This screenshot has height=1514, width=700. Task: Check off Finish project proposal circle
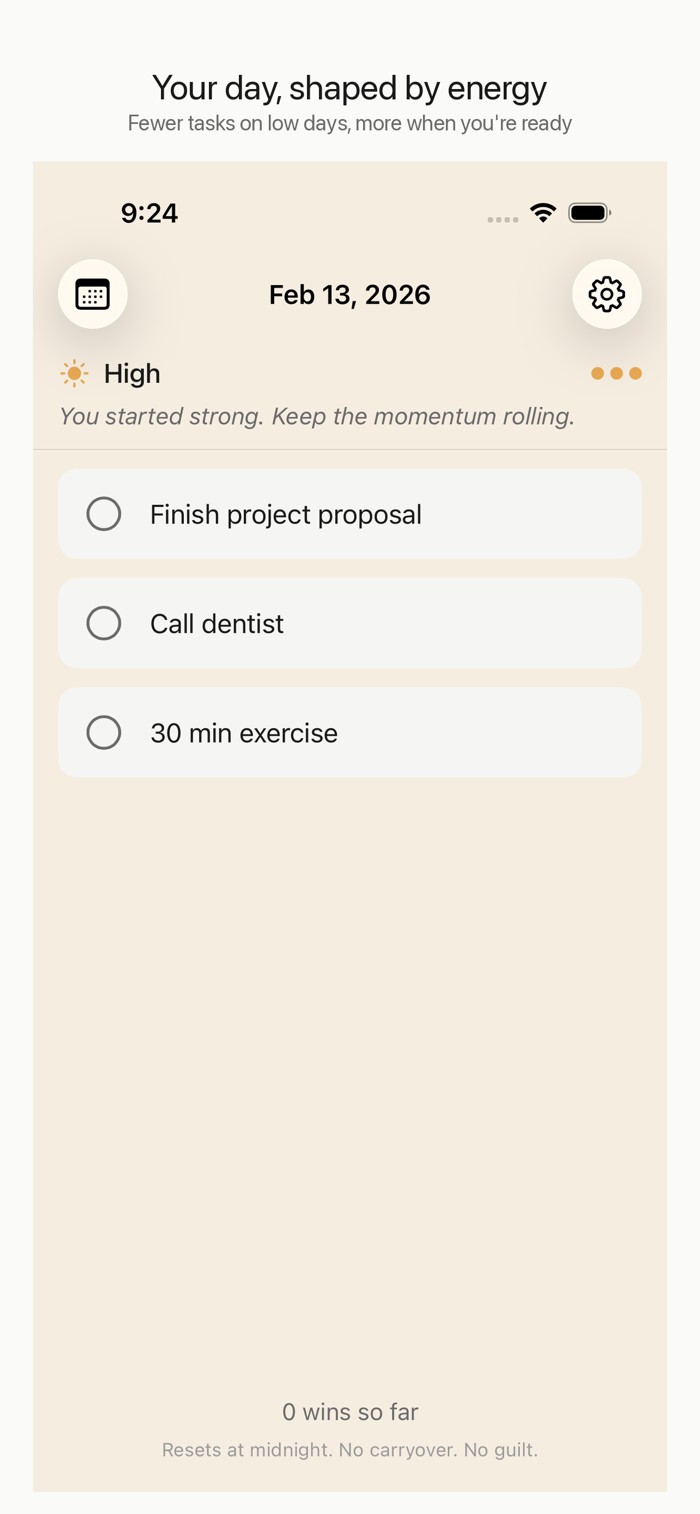(x=104, y=514)
